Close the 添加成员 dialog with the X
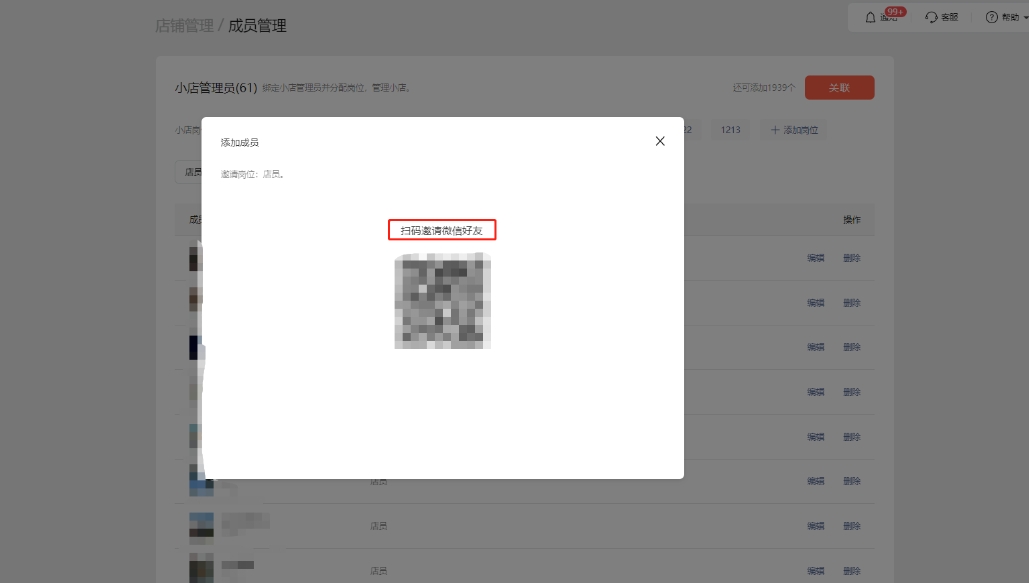1029x583 pixels. point(660,141)
